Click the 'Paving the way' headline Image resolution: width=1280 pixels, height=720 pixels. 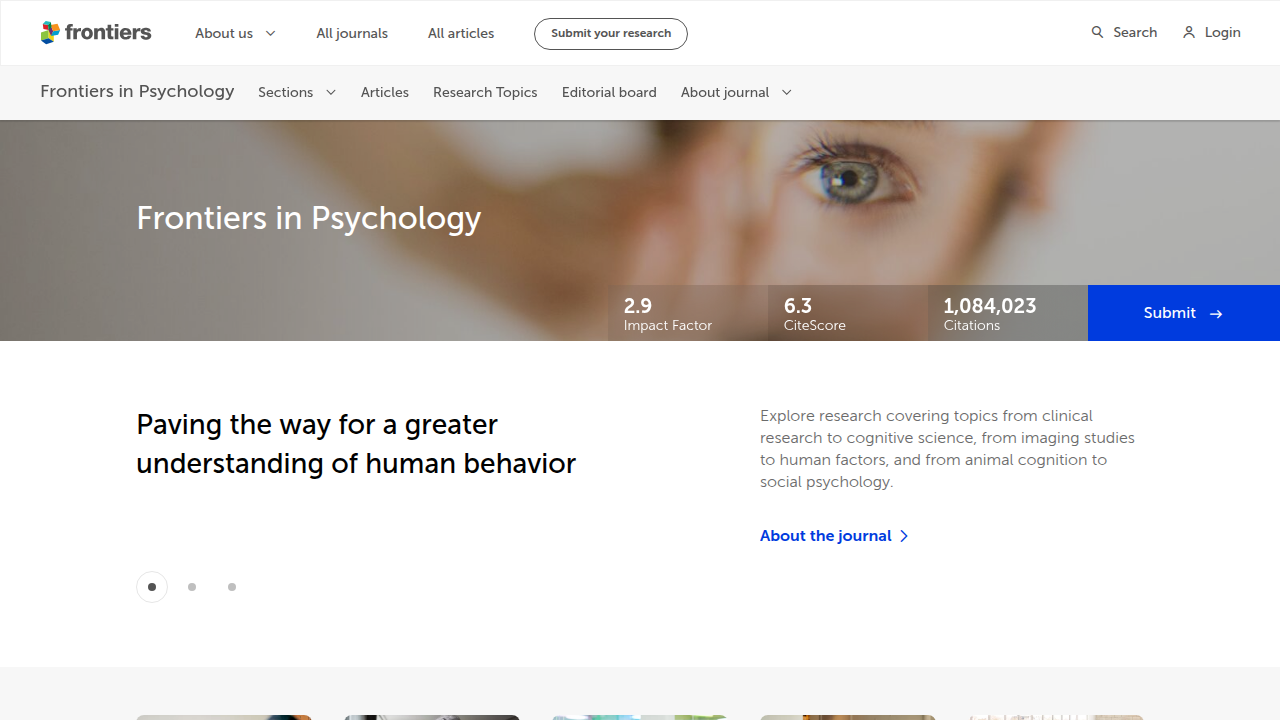coord(356,443)
